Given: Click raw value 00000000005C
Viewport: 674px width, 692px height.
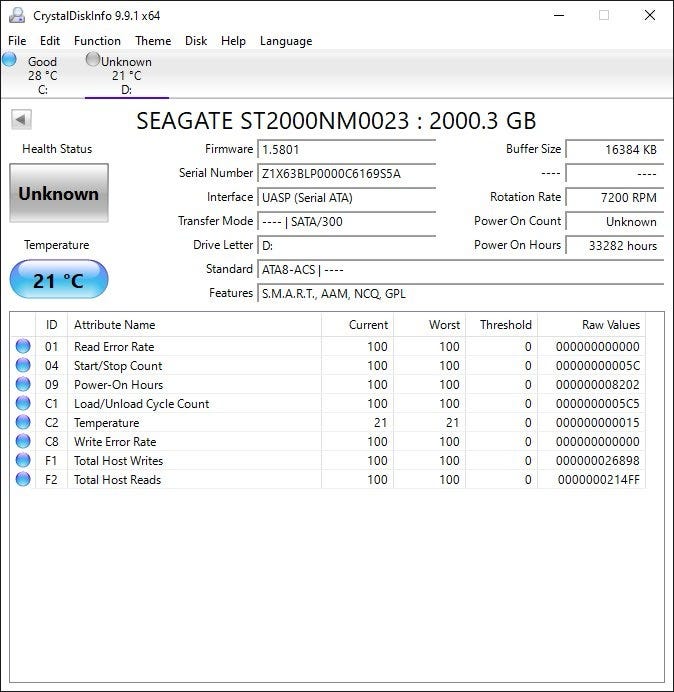Looking at the screenshot, I should pyautogui.click(x=598, y=366).
